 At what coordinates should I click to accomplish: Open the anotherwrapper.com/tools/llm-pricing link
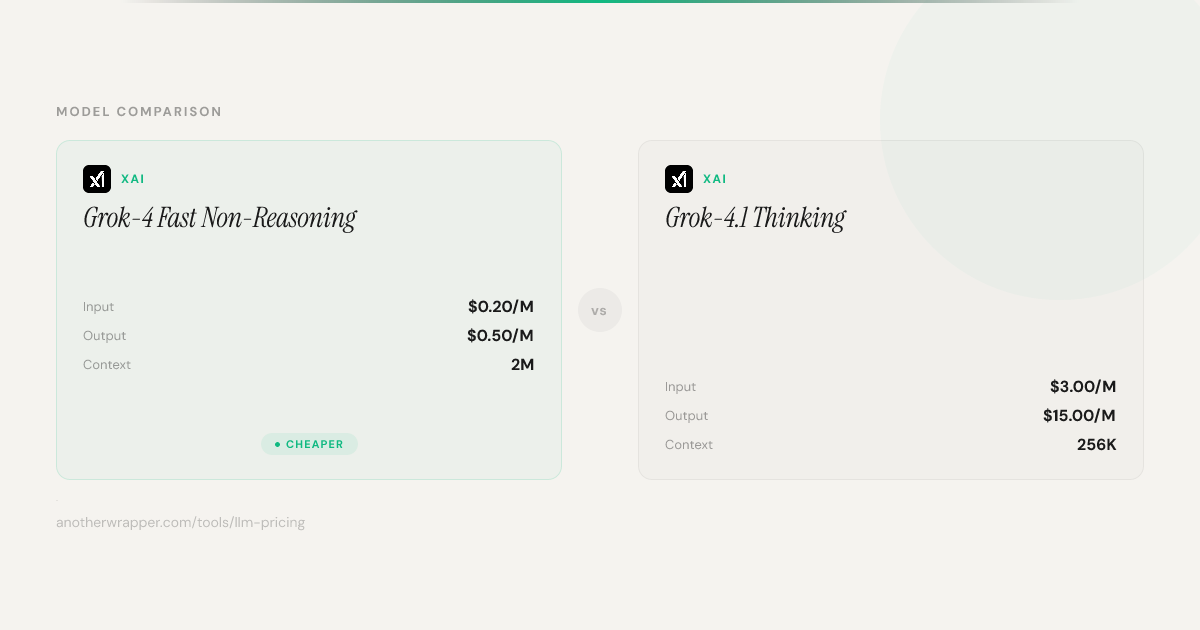180,522
